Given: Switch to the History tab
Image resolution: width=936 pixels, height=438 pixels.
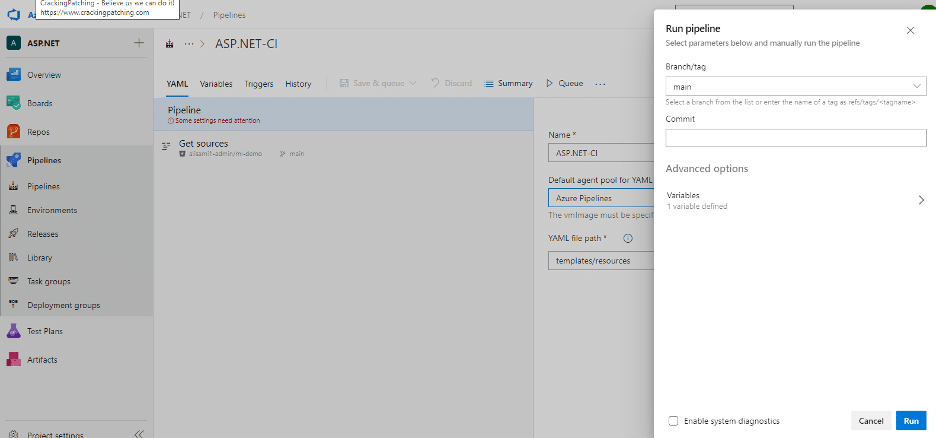Looking at the screenshot, I should coord(298,84).
